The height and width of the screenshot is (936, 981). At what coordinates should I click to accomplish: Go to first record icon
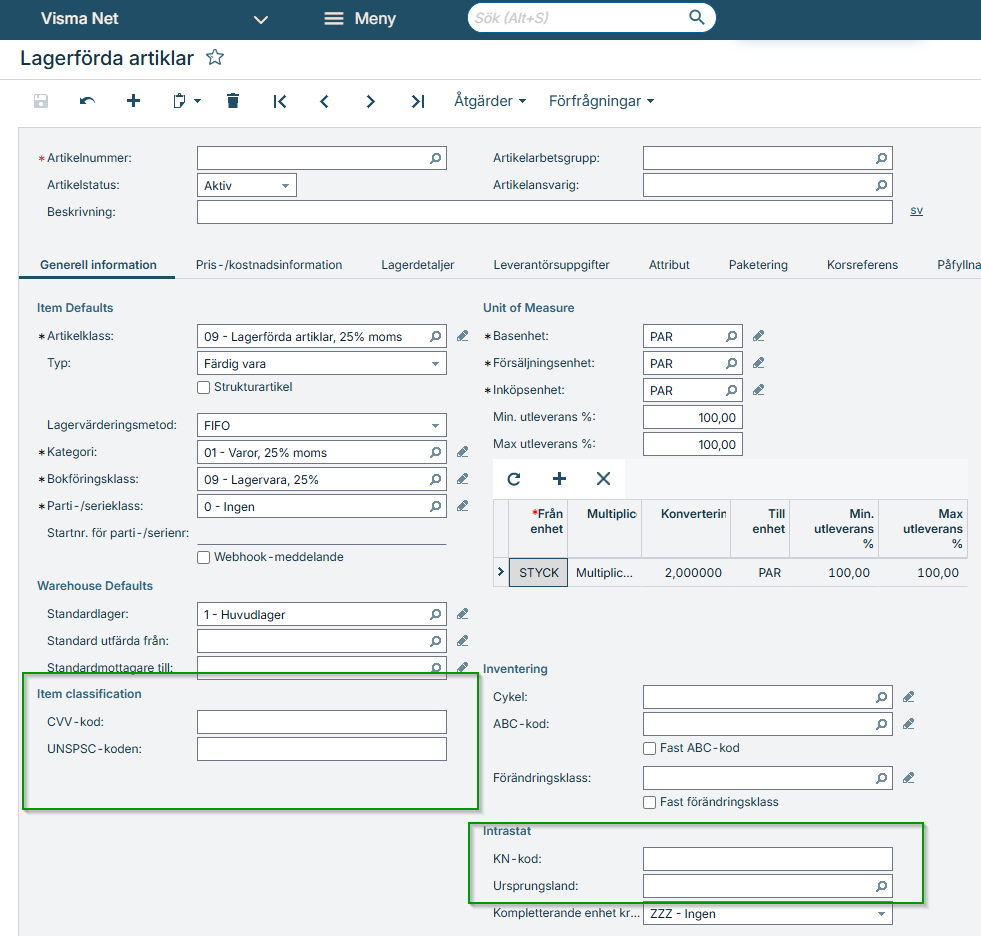(280, 101)
